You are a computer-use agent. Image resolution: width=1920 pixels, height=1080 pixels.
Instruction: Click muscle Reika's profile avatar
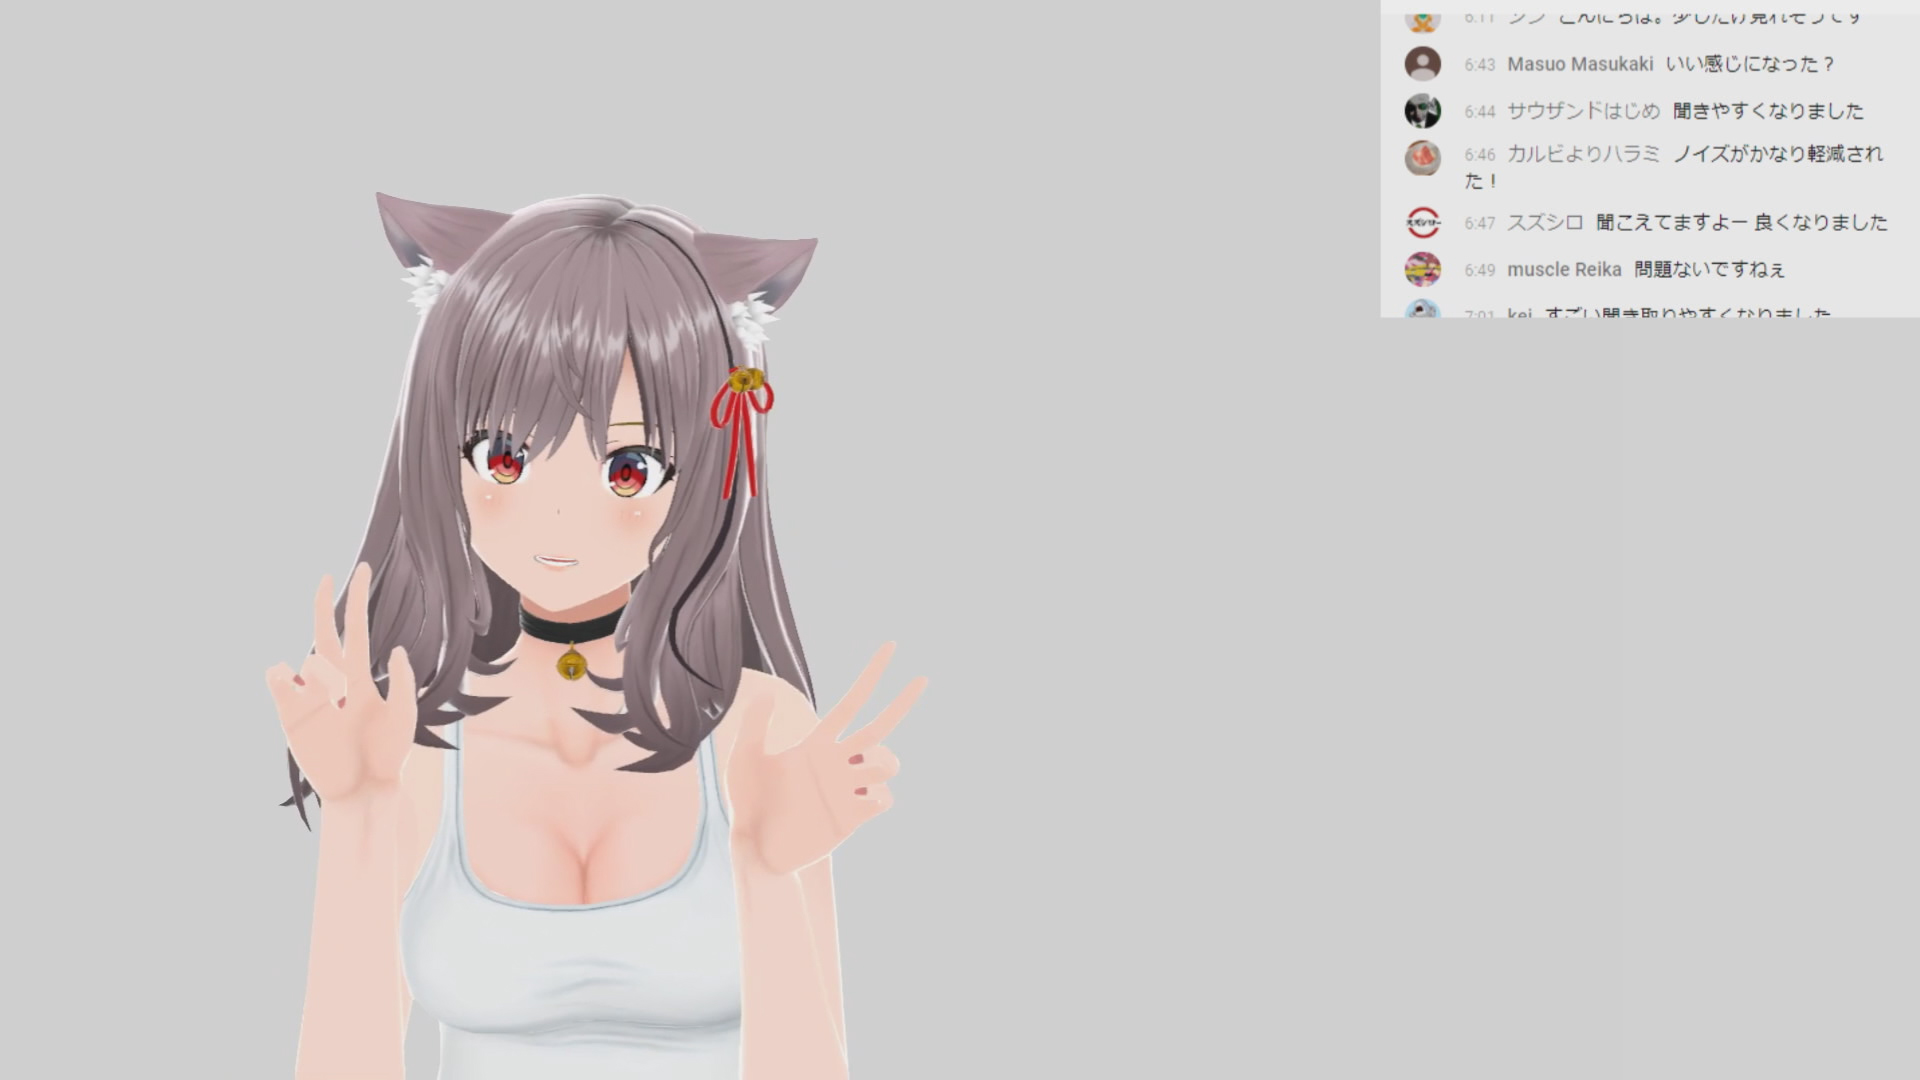coord(1423,269)
